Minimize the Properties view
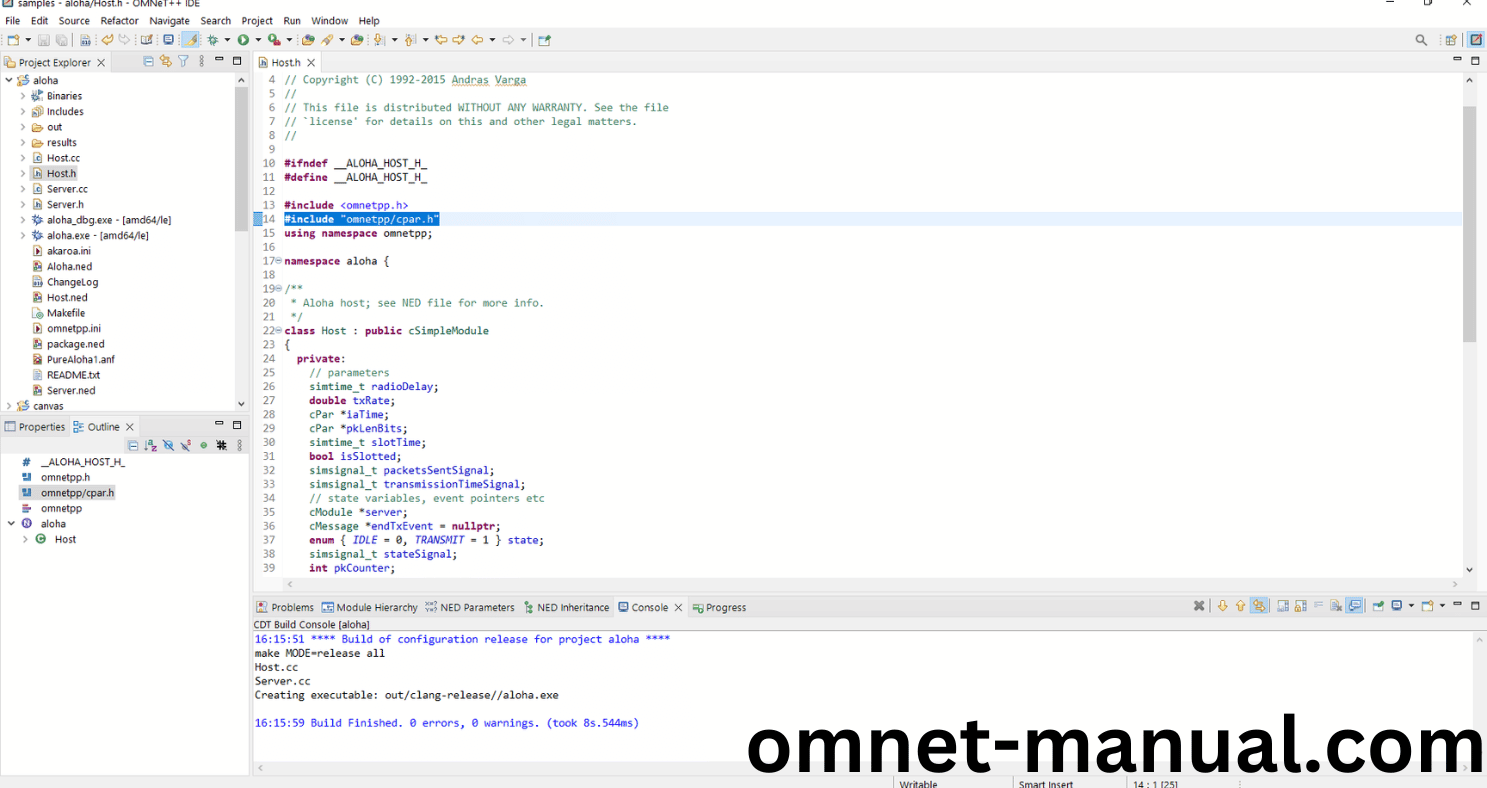This screenshot has height=788, width=1487. [219, 426]
